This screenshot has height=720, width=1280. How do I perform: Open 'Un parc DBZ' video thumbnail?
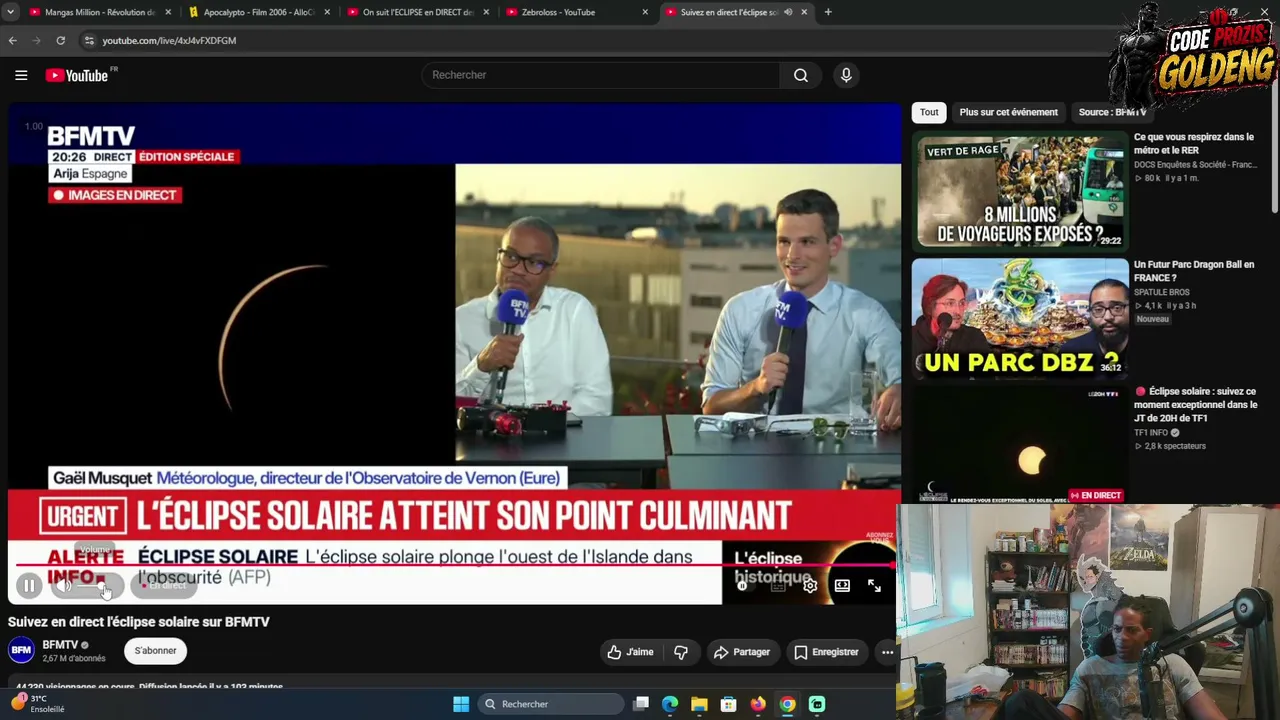1020,319
